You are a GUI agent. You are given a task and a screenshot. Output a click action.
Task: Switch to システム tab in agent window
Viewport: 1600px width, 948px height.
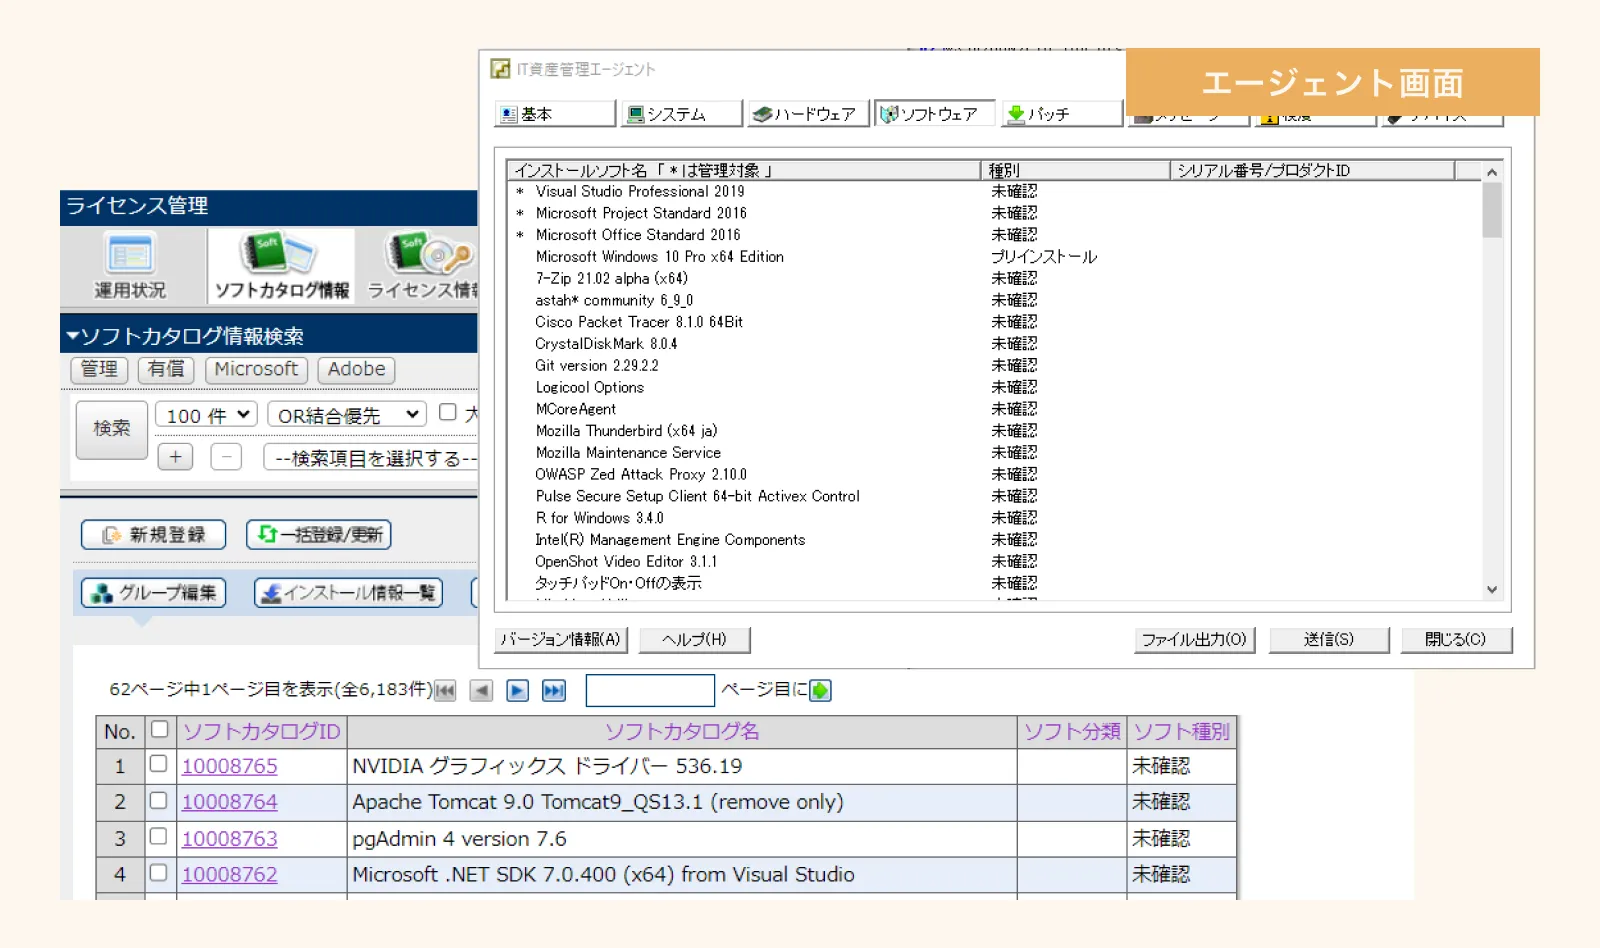tap(681, 114)
